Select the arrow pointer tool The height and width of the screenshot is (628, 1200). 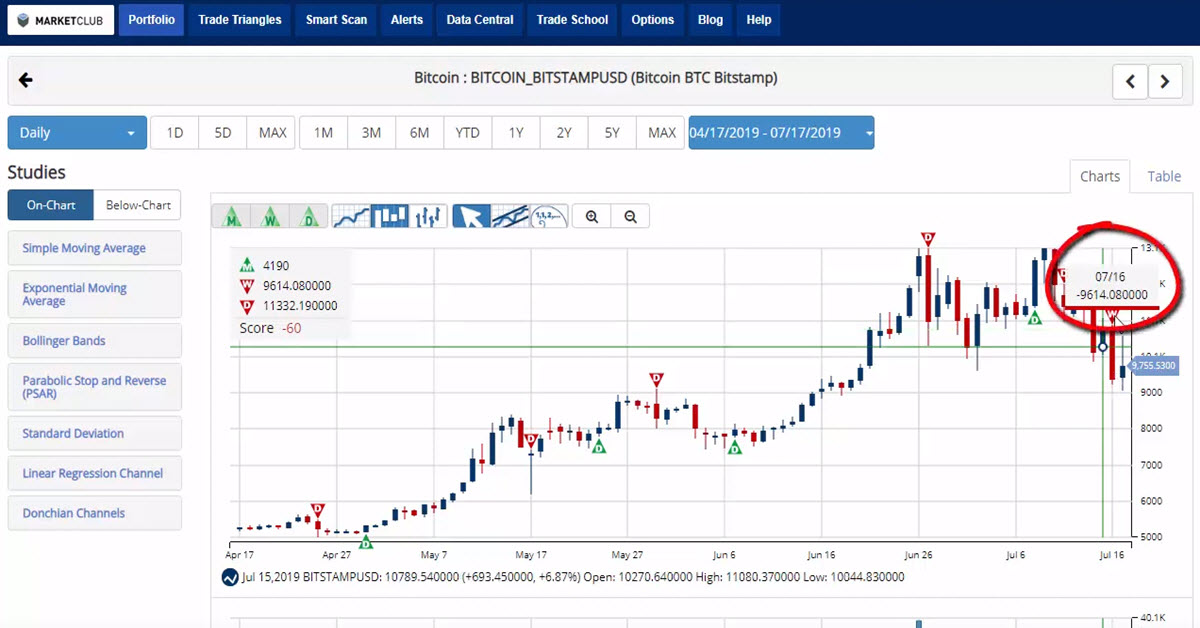[x=472, y=216]
